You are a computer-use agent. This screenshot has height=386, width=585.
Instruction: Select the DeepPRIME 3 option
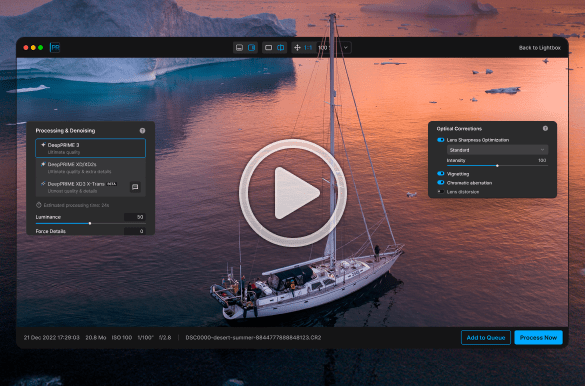[x=91, y=148]
